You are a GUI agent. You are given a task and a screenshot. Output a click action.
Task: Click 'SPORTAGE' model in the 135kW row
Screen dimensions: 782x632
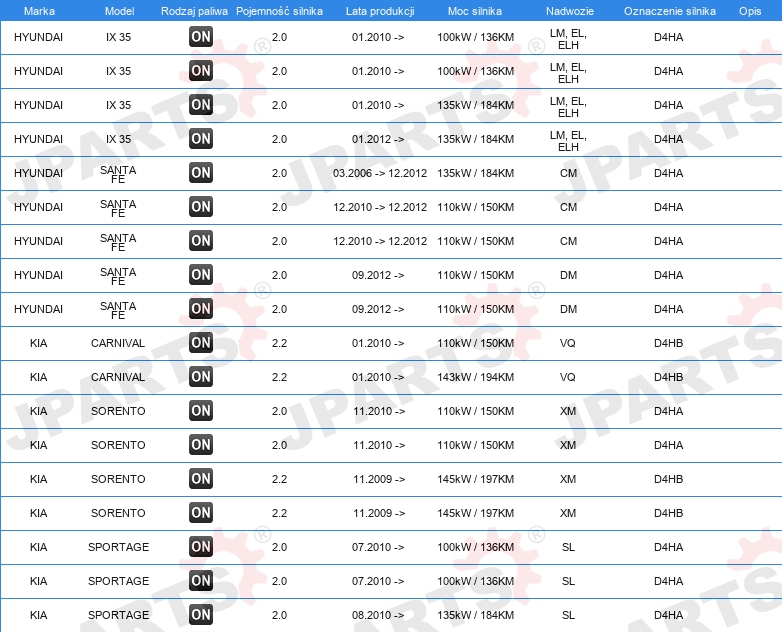click(118, 615)
